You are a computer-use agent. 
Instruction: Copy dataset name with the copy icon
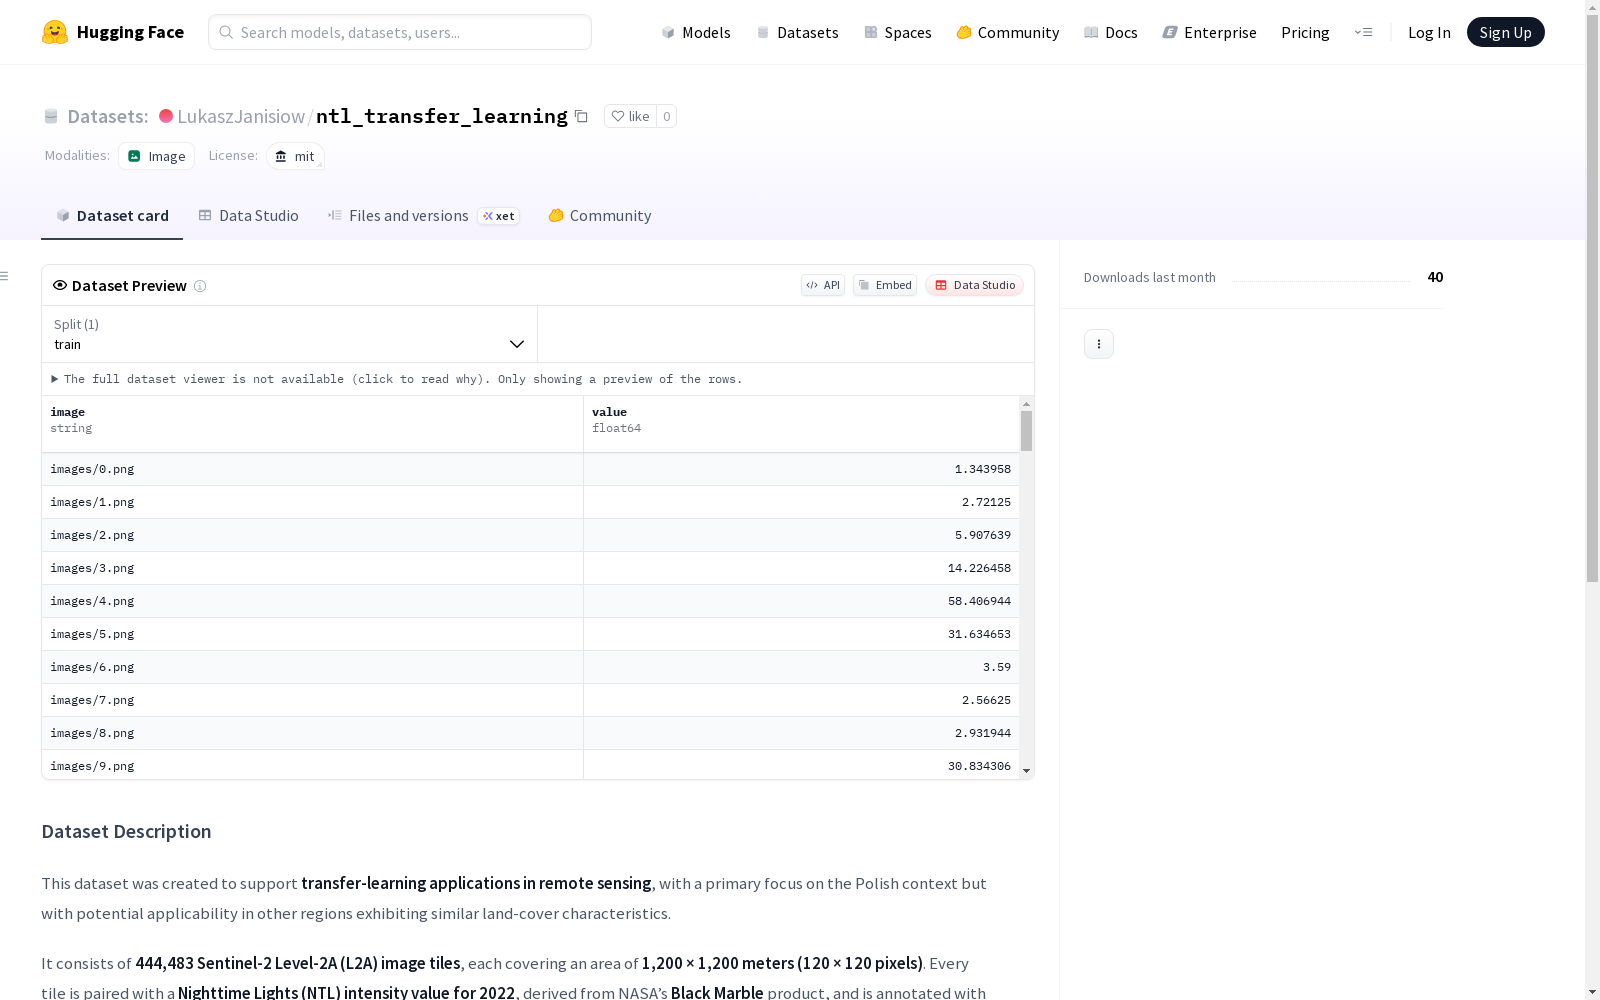pos(581,116)
